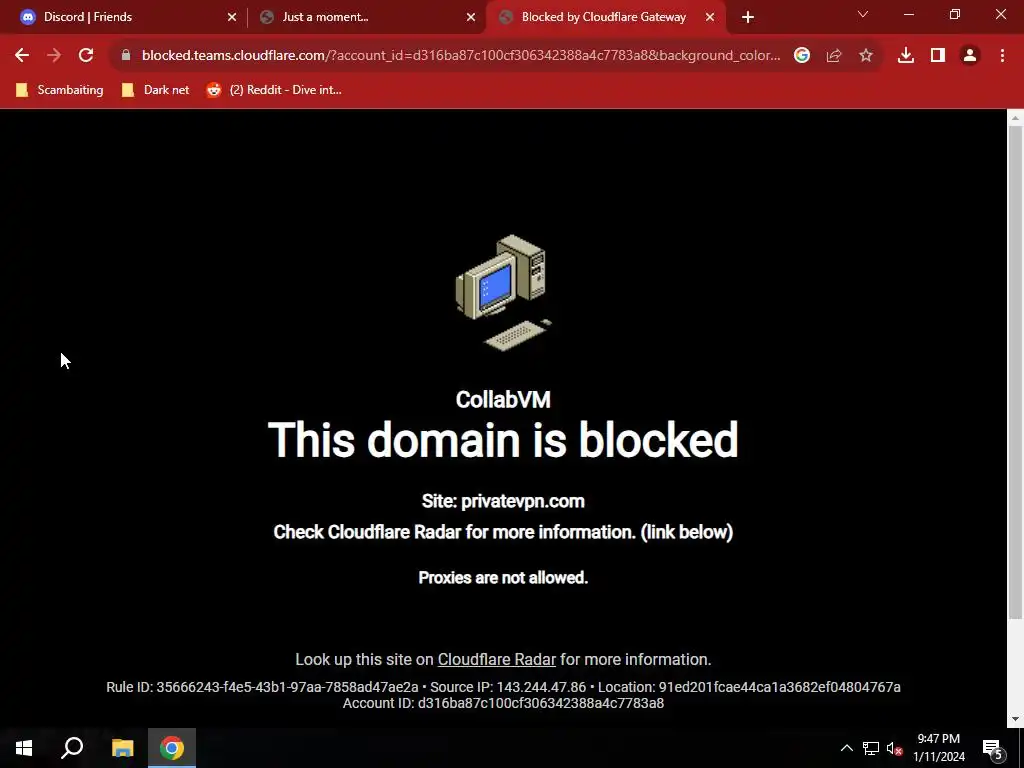Screen dimensions: 1024x768
Task: Open the Scambaiting bookmarks folder
Action: tap(59, 90)
